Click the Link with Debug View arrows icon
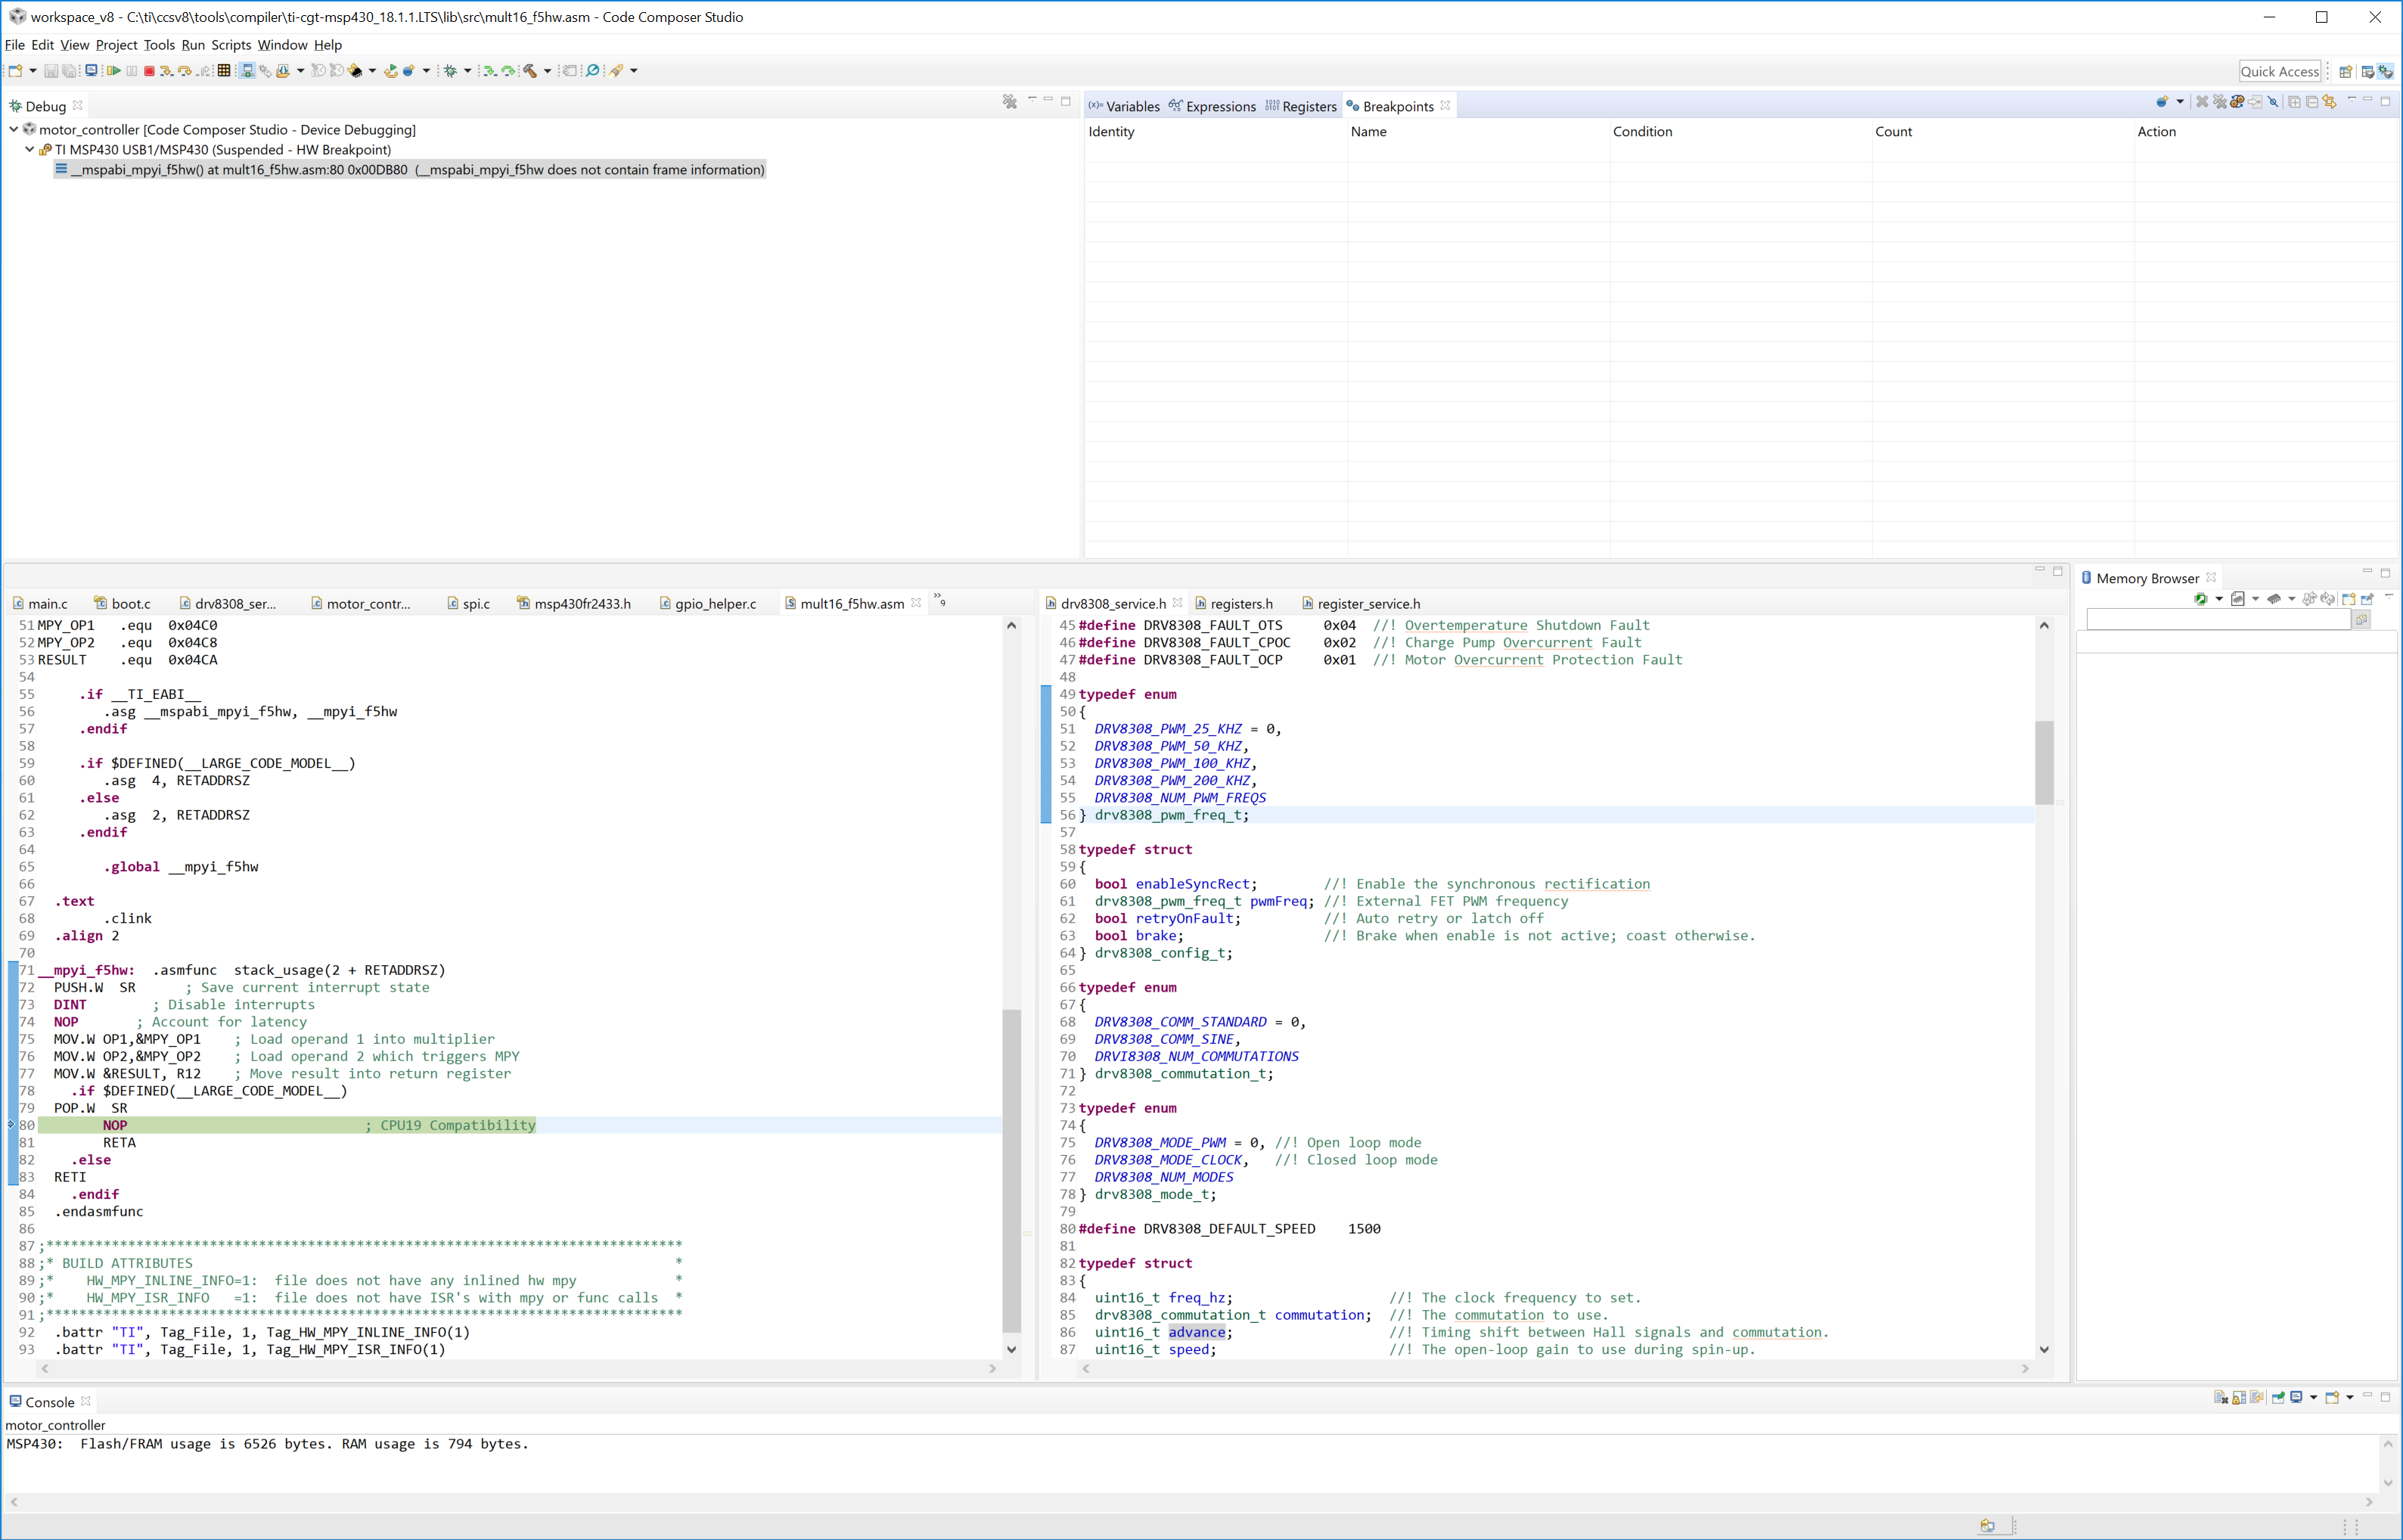 tap(2329, 102)
